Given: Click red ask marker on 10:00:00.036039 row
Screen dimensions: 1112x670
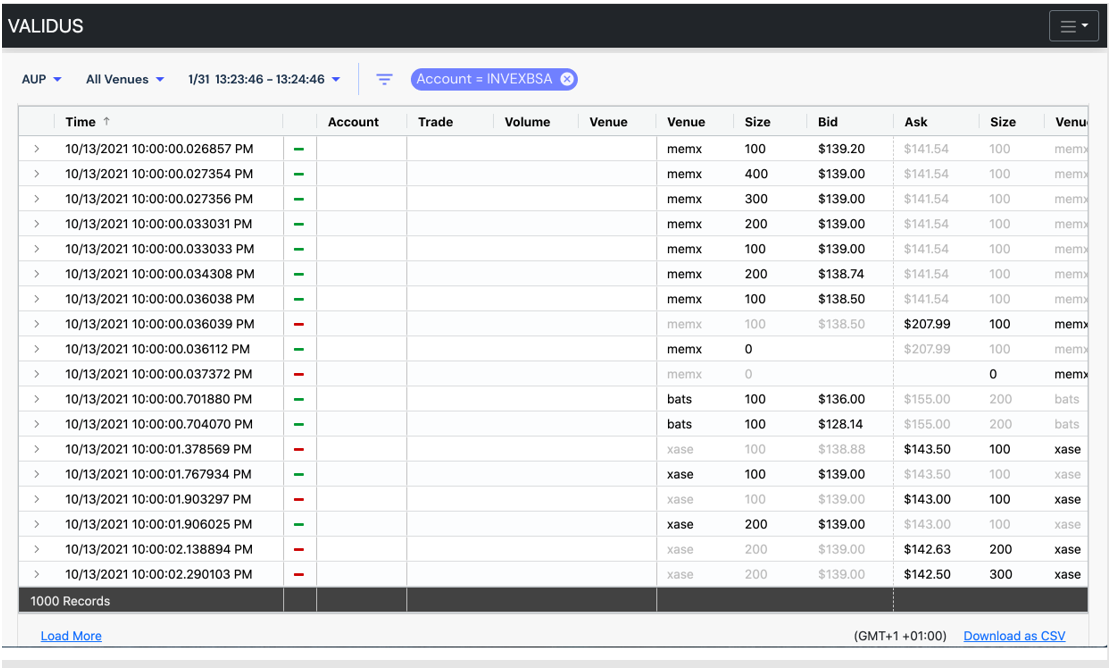Looking at the screenshot, I should tap(299, 324).
